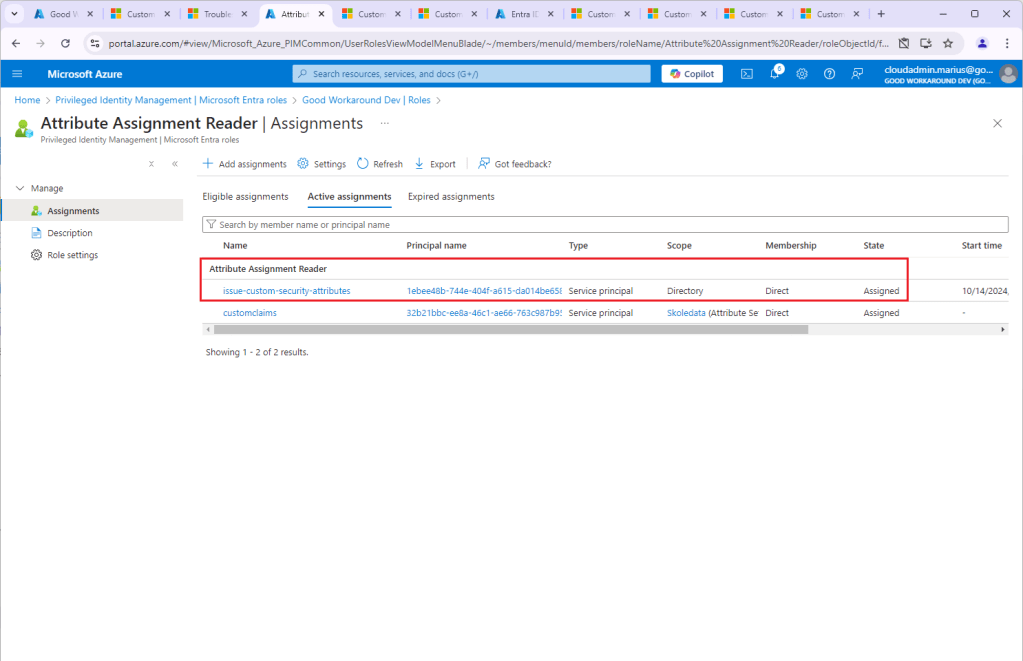Open the Azure portal hamburger menu

coord(17,74)
